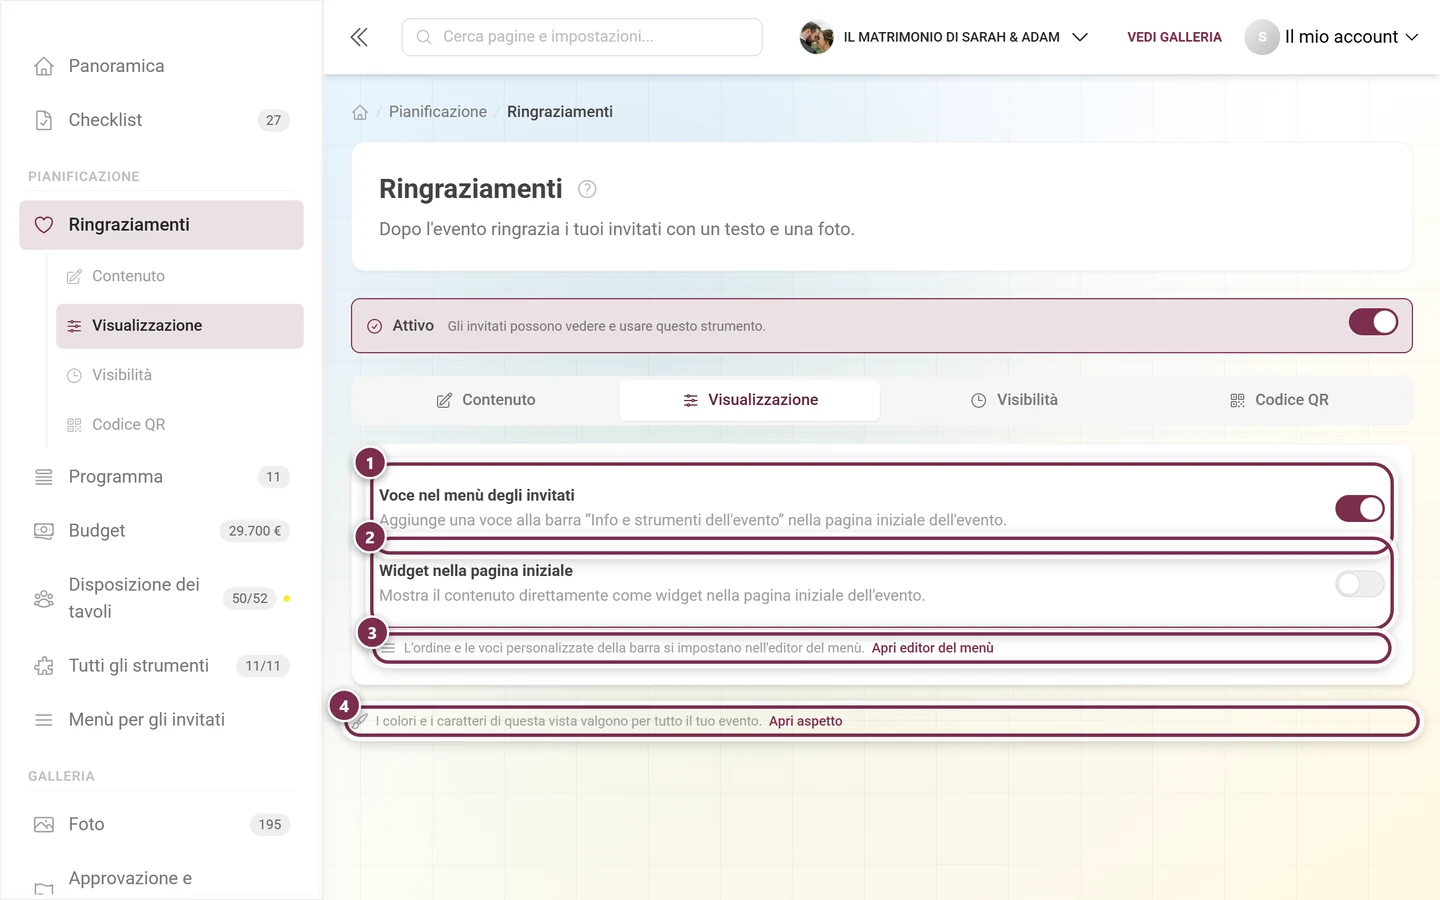The image size is (1440, 900).
Task: Open Tutti gli strumenti in the sidebar
Action: (x=161, y=666)
